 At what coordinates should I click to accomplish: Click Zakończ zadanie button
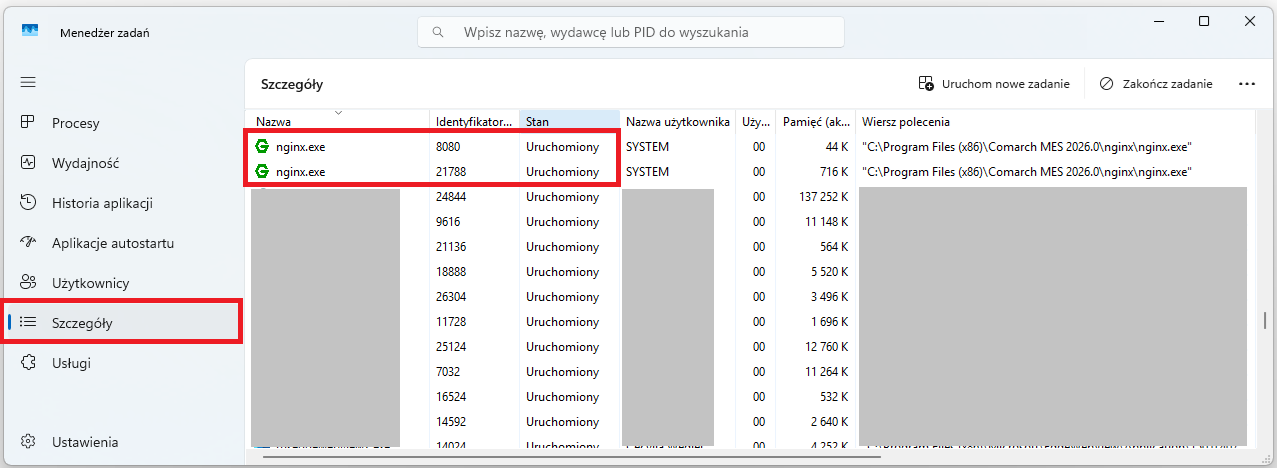[x=1156, y=84]
